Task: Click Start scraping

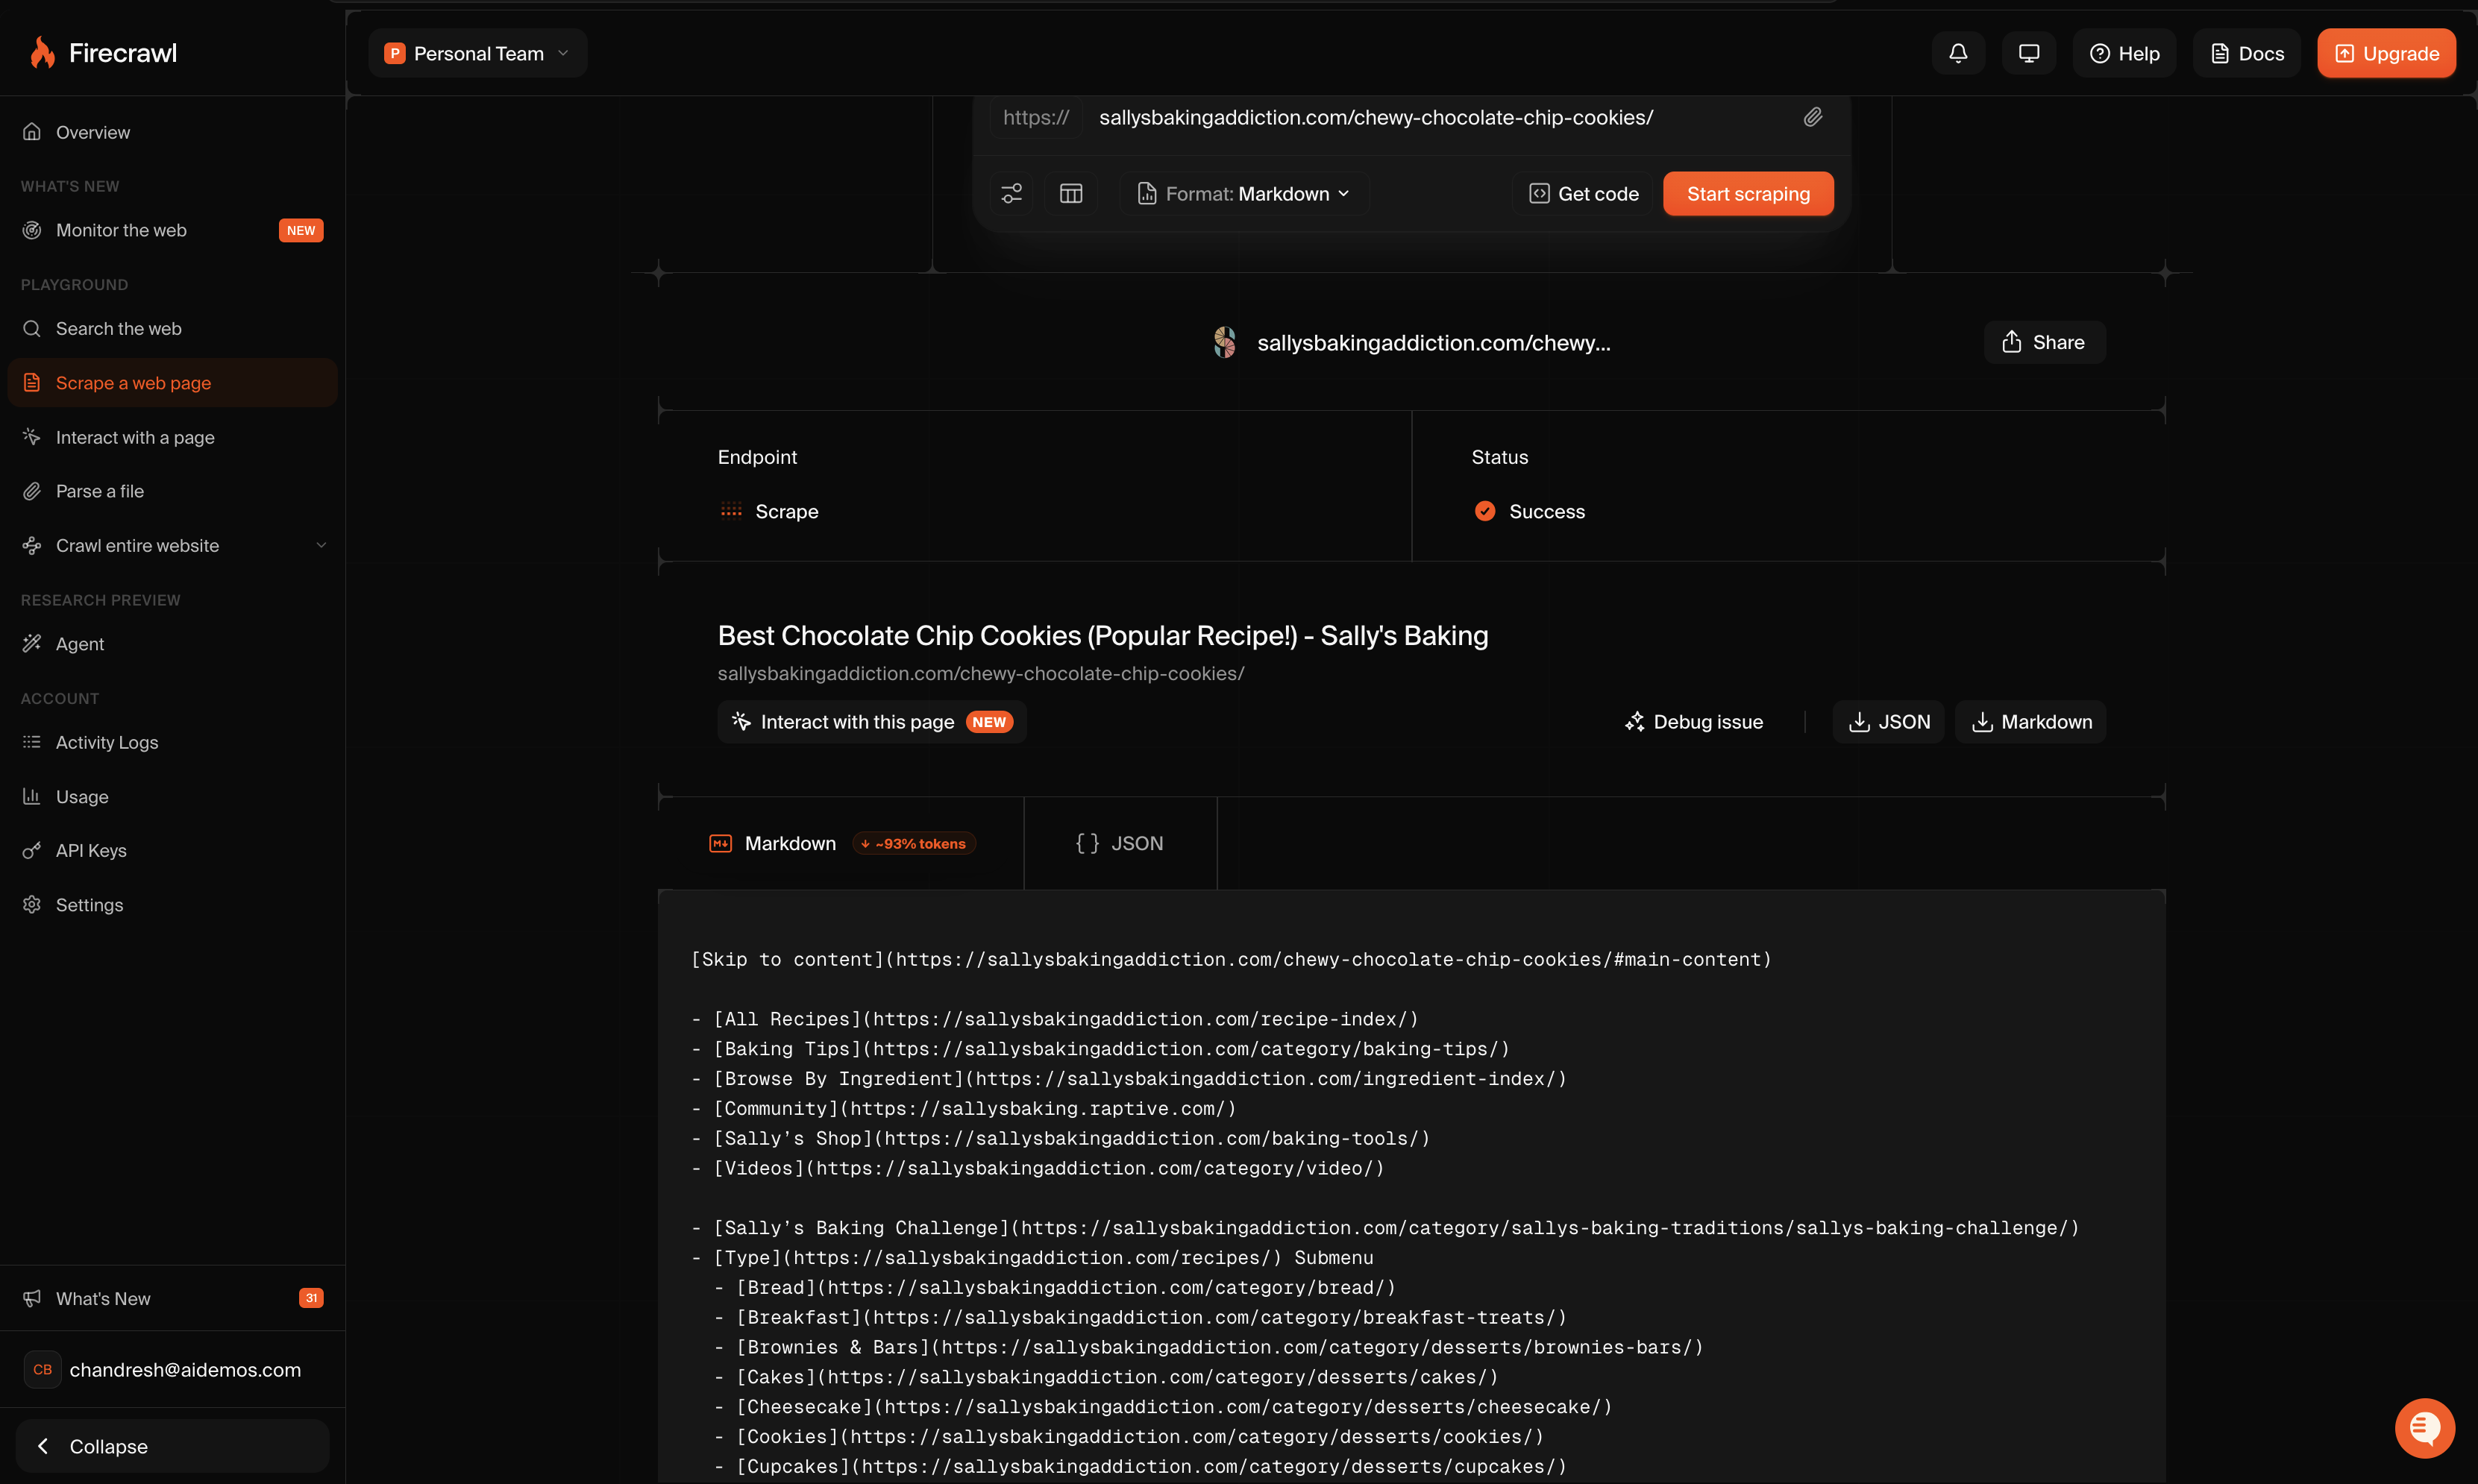Action: coord(1748,193)
